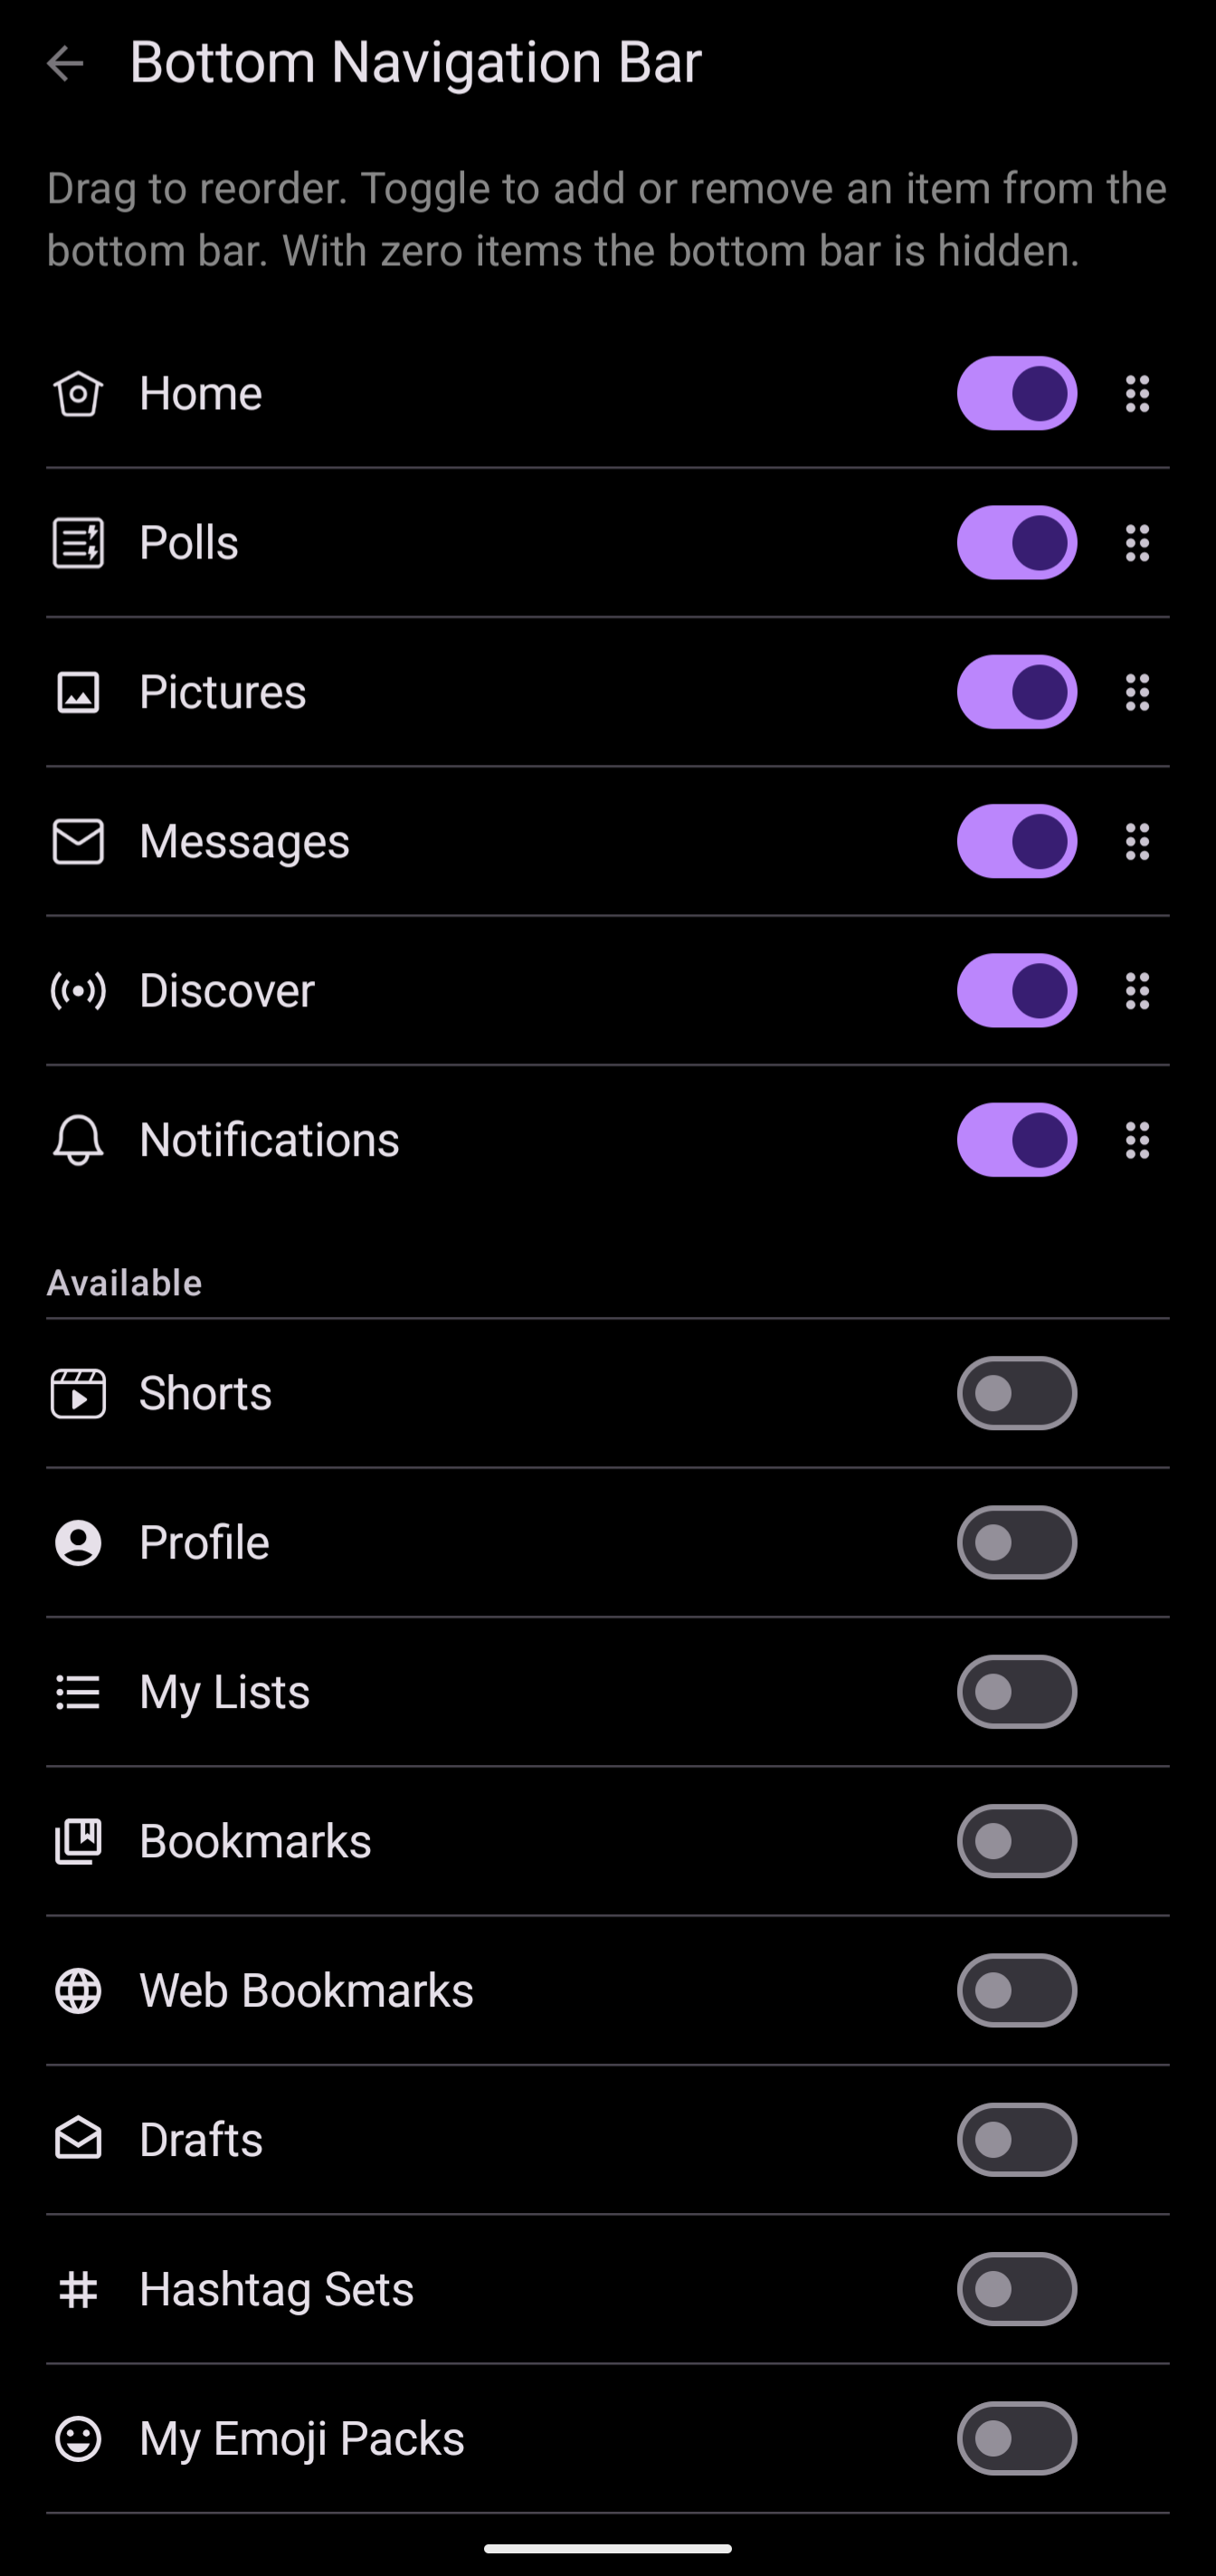Screen dimensions: 1216x2576
Task: Turn on the Bookmarks switch
Action: click(1016, 1841)
